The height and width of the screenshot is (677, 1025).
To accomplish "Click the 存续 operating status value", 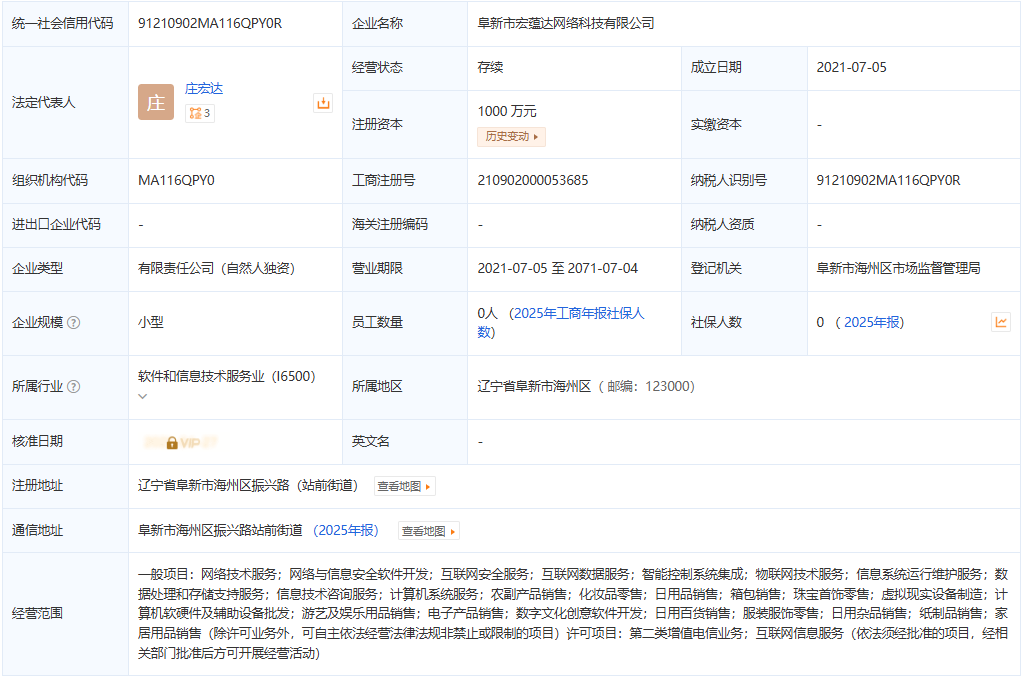I will 490,67.
